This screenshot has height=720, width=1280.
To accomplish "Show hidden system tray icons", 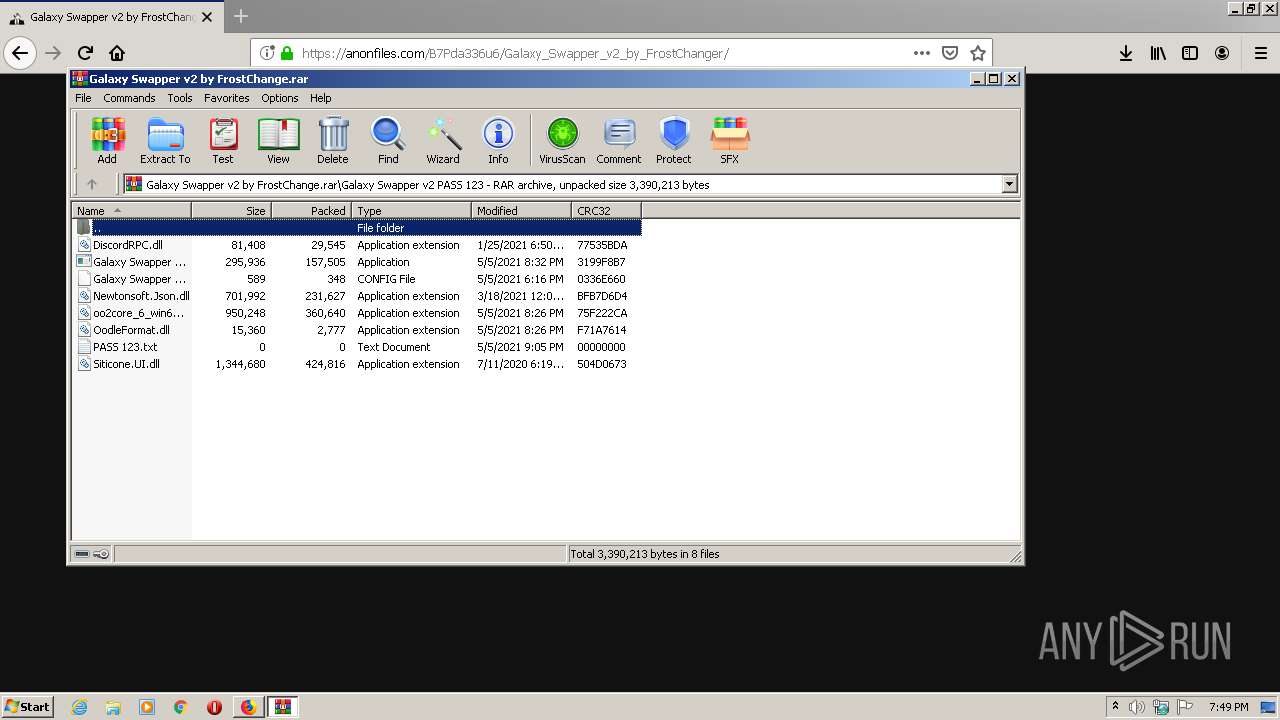I will (1115, 707).
